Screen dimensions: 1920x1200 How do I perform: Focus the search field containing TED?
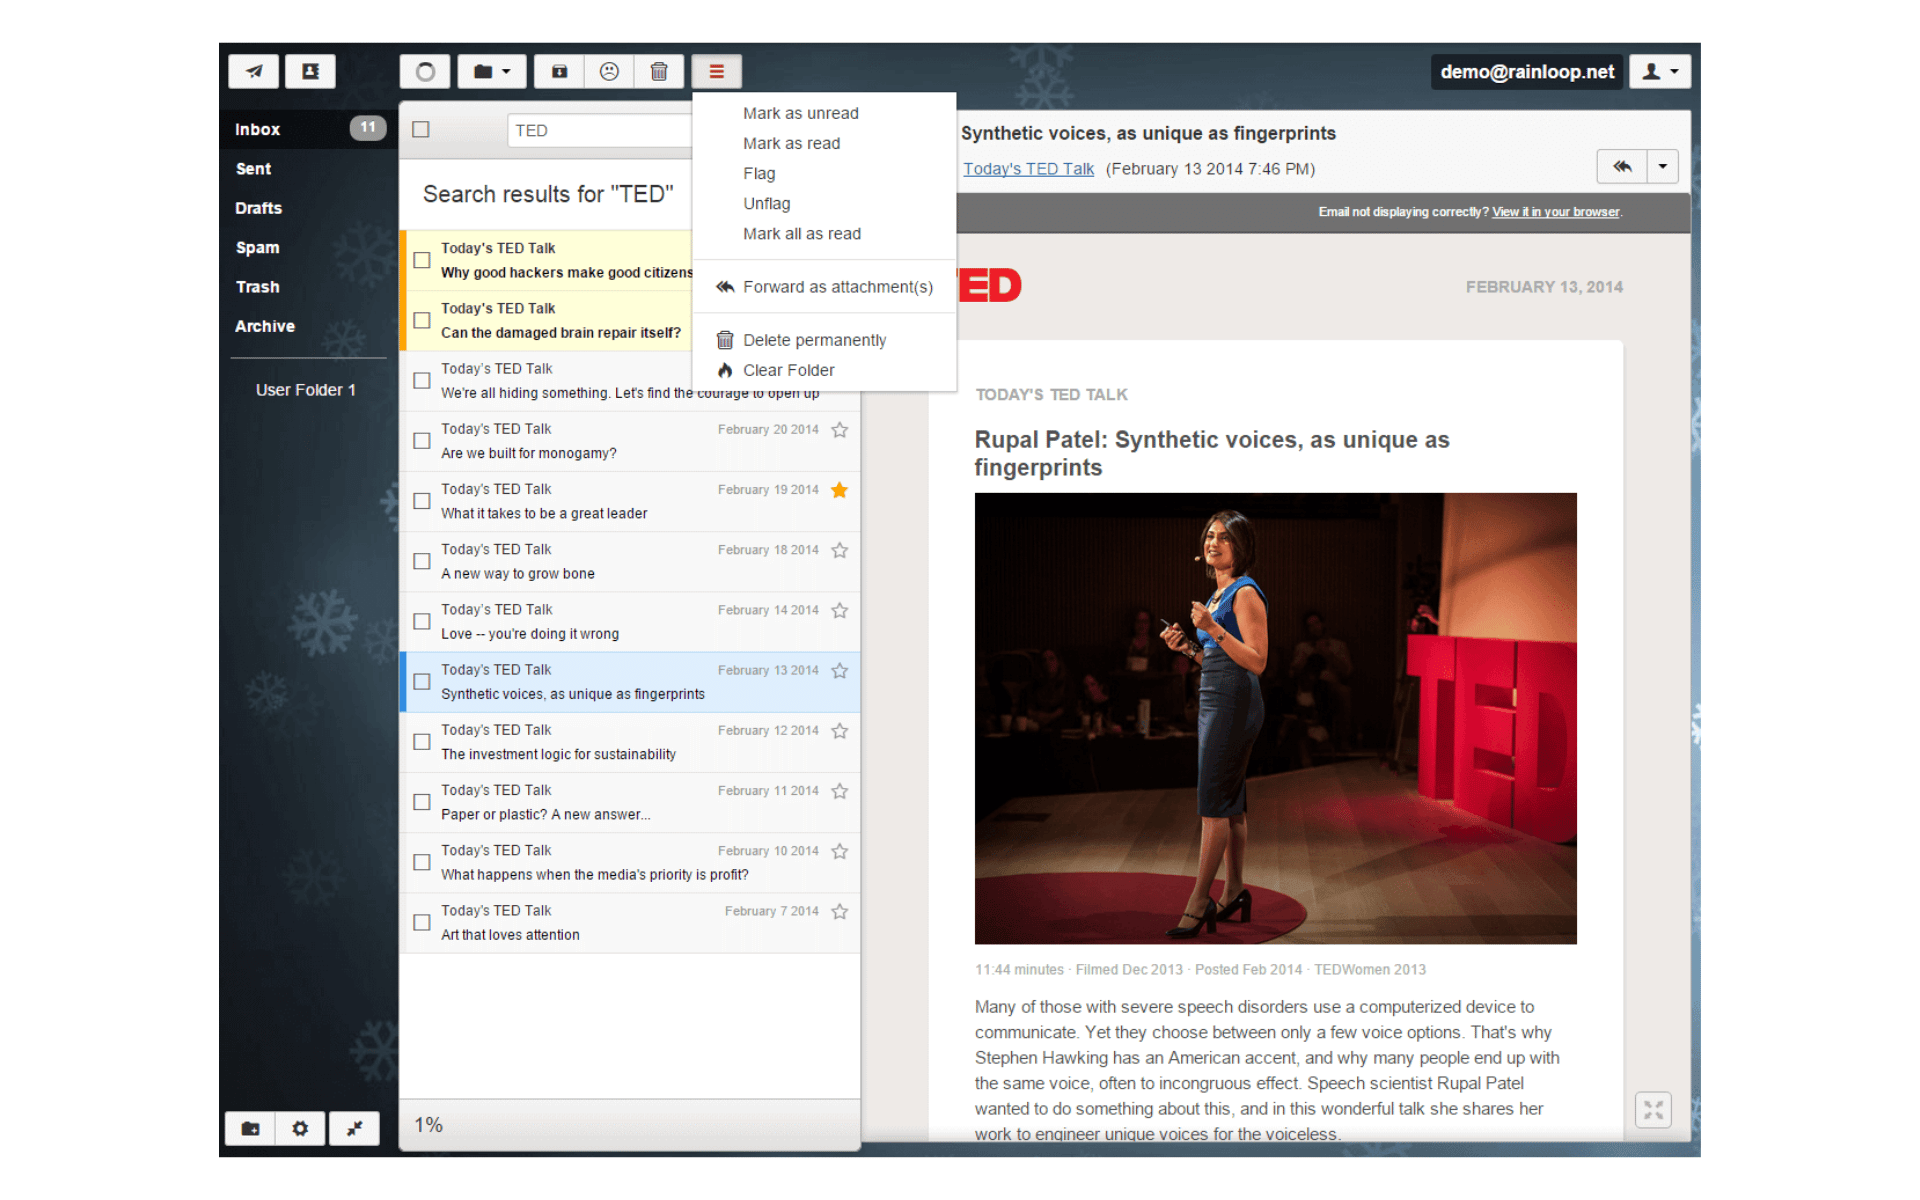600,130
